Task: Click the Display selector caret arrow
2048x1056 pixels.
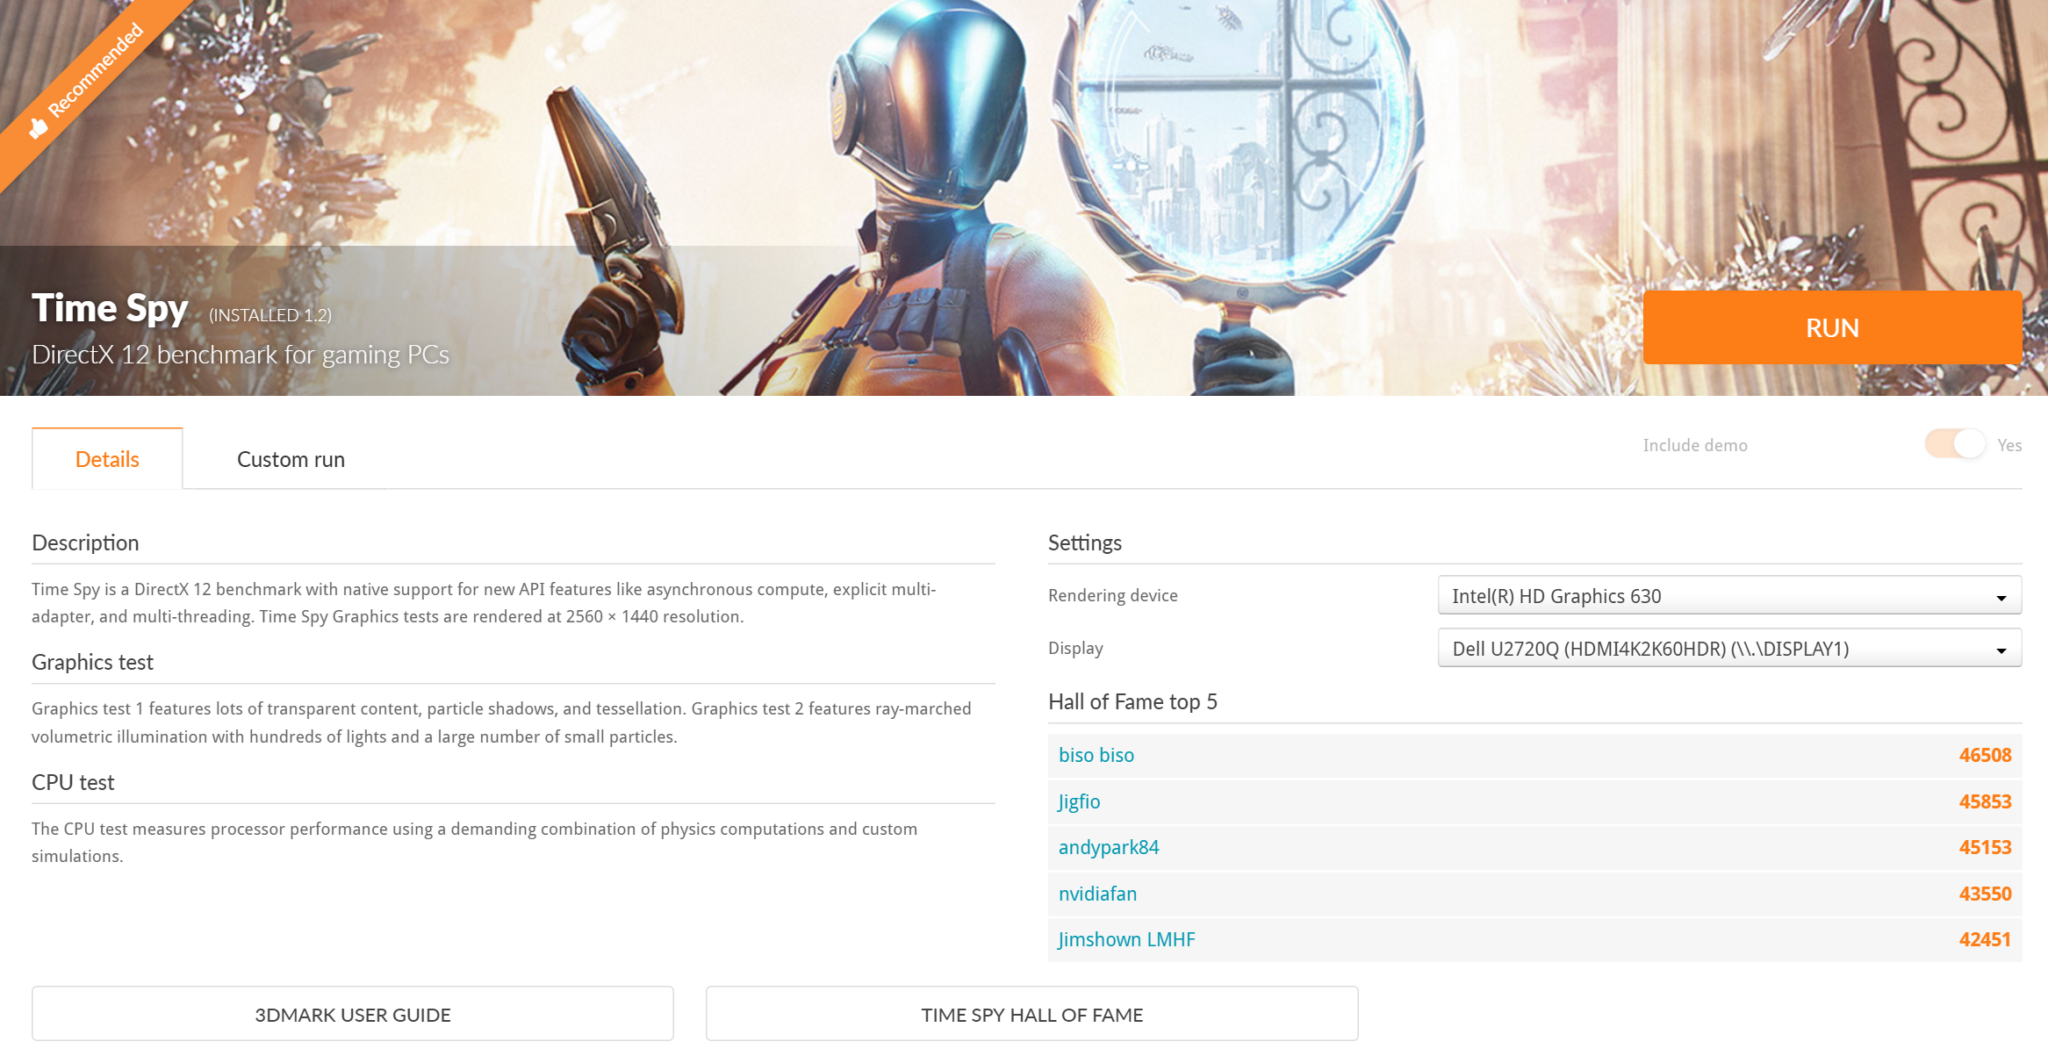Action: click(x=2003, y=648)
